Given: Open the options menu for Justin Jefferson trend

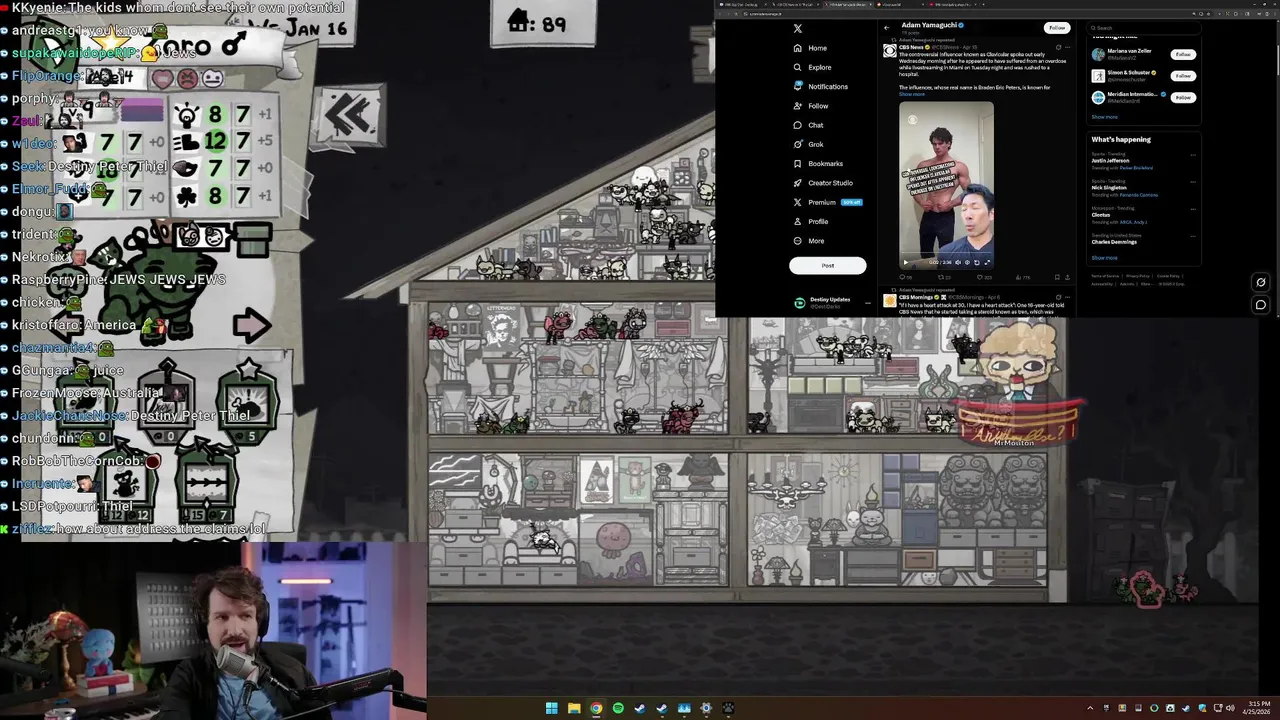Looking at the screenshot, I should [x=1192, y=155].
